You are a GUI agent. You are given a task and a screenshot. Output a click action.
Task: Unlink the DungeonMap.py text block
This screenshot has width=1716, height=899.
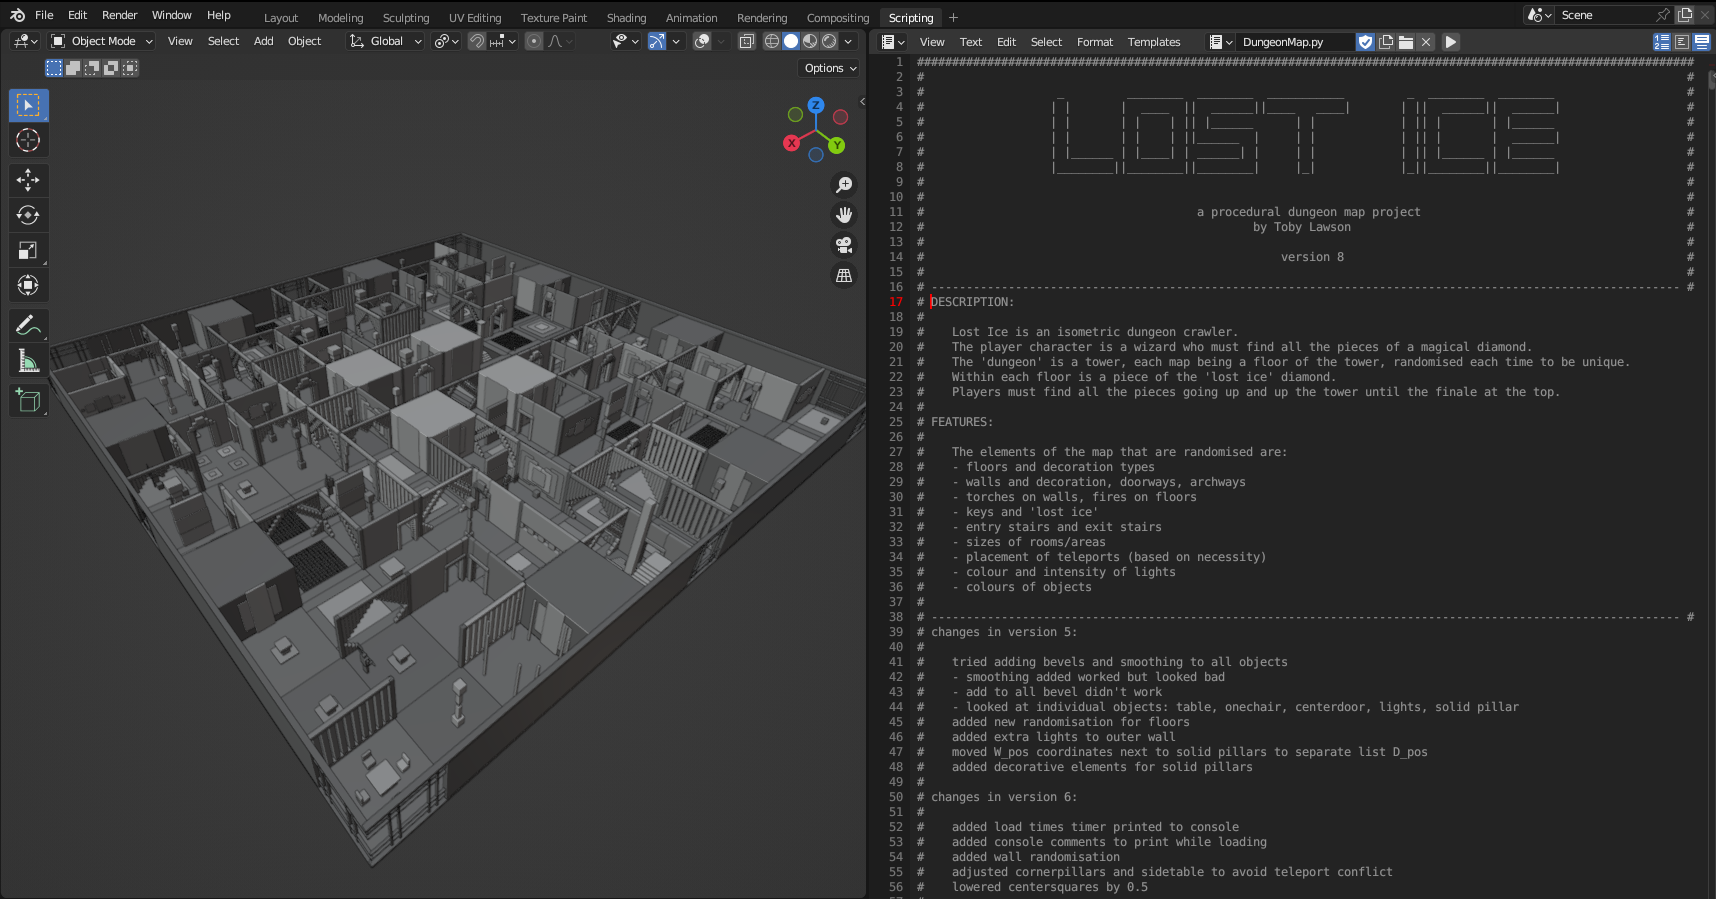tap(1426, 42)
